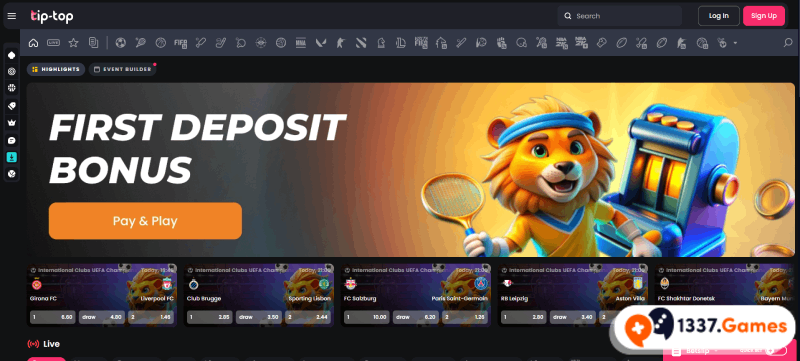Screen dimensions: 800x361
Task: Select the first NBA 2K esports icon
Action: tap(561, 43)
